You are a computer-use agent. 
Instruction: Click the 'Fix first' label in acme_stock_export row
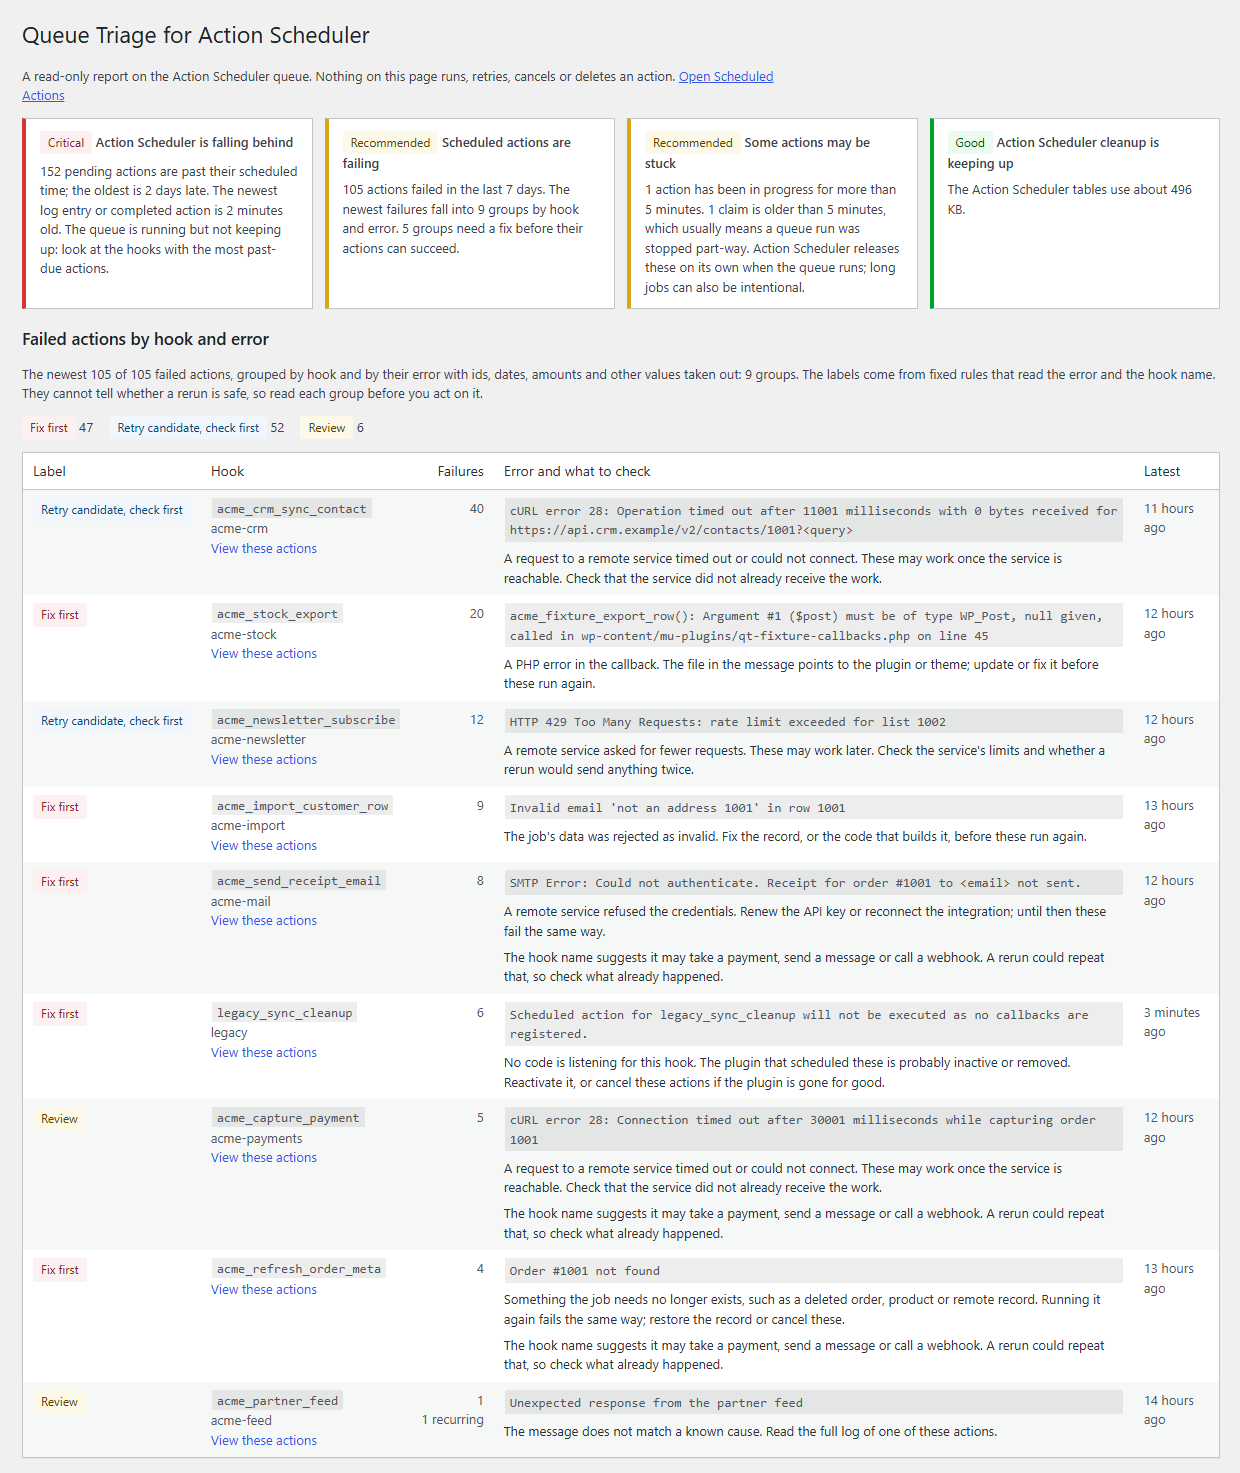[x=60, y=615]
